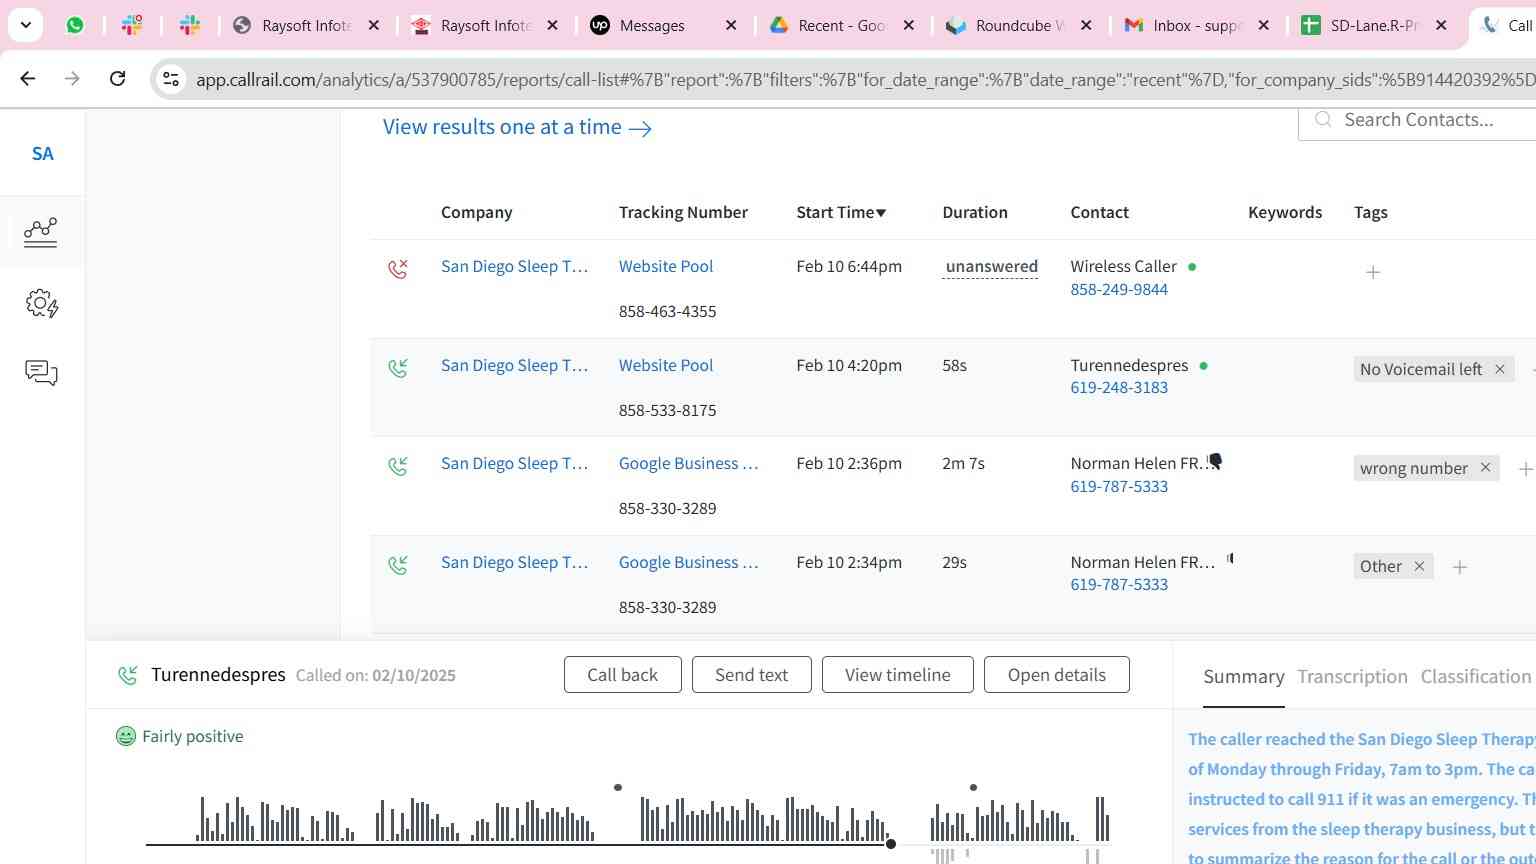Select the Transcription tab
This screenshot has height=864, width=1536.
pyautogui.click(x=1352, y=677)
